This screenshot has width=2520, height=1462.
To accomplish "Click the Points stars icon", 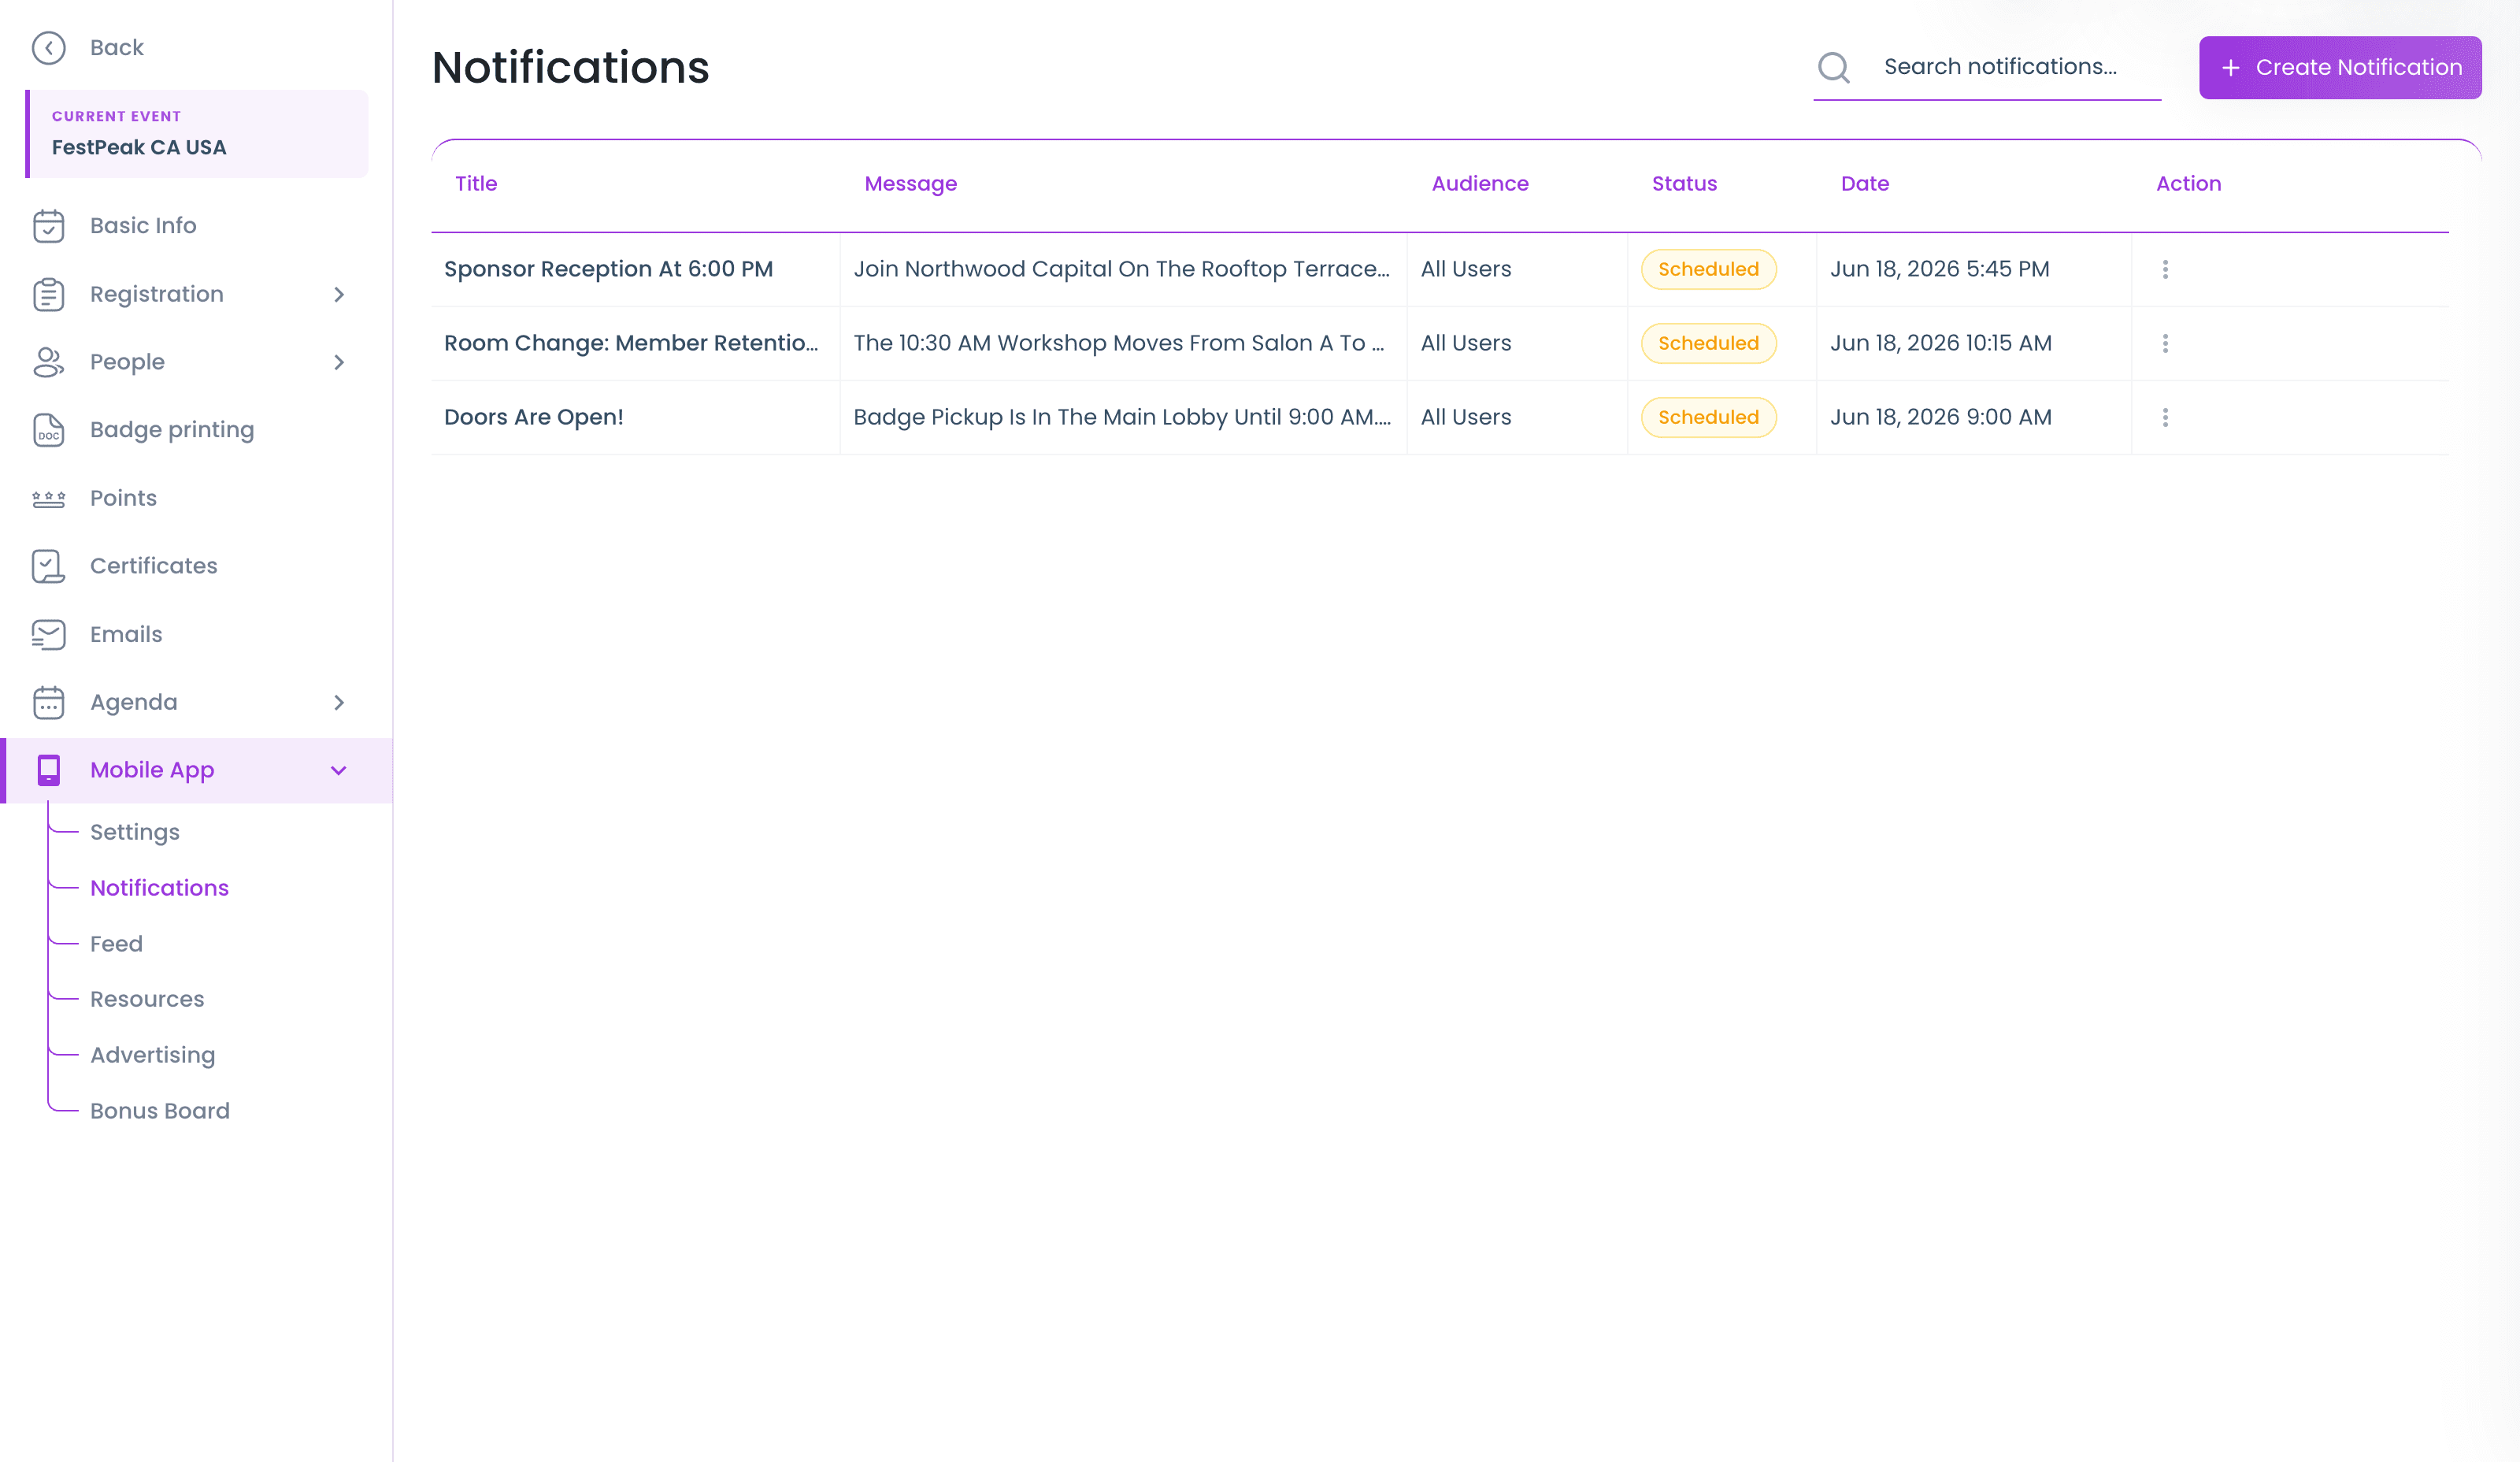I will (48, 498).
